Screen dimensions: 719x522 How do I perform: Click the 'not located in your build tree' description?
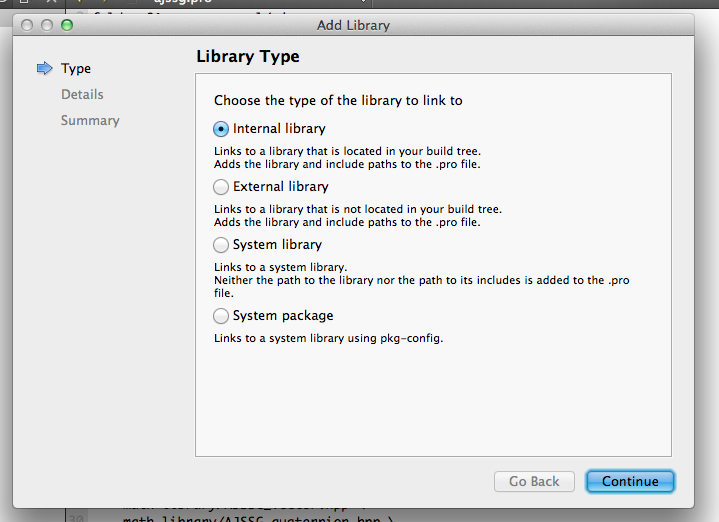pyautogui.click(x=357, y=209)
